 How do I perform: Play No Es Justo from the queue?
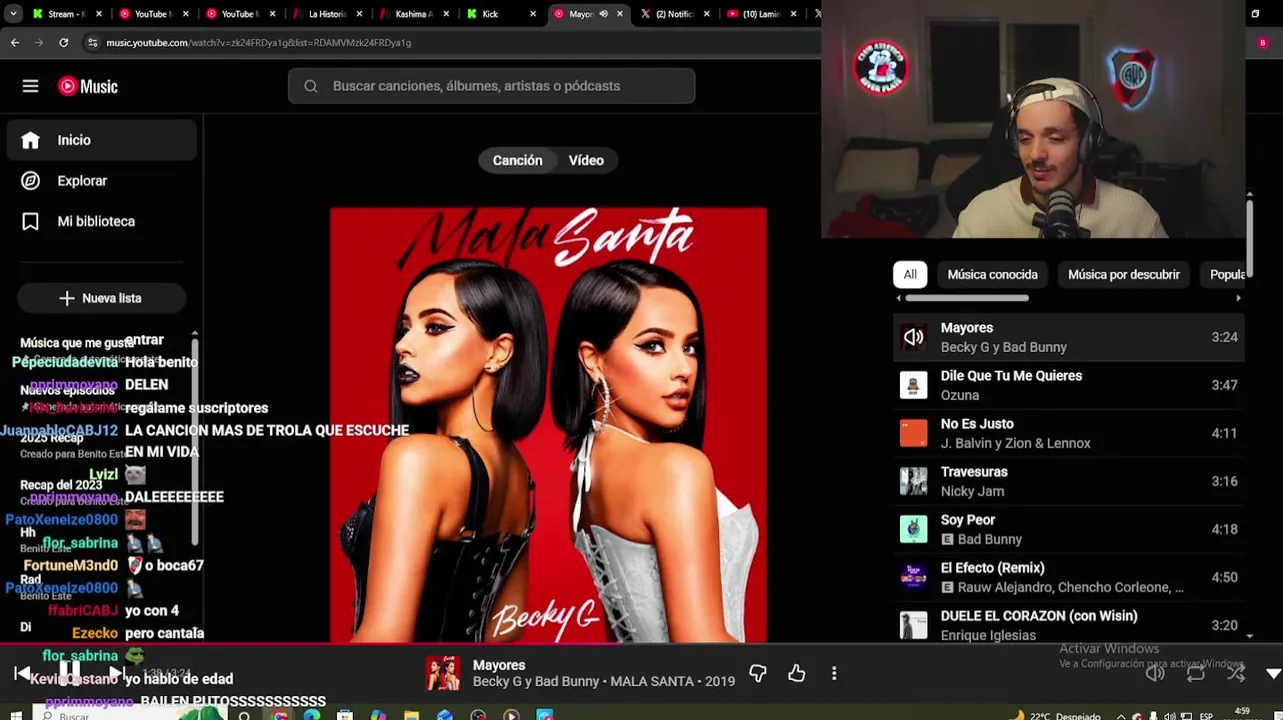1068,433
